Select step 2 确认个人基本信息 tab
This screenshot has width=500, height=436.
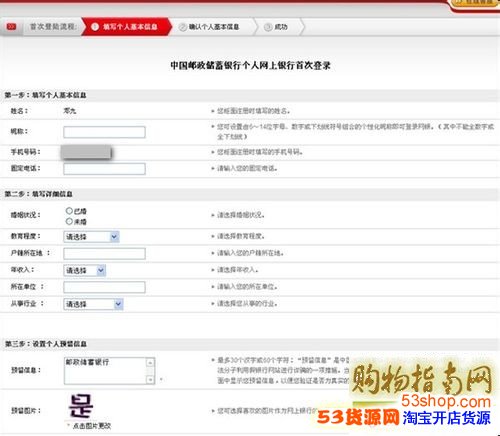(x=213, y=27)
